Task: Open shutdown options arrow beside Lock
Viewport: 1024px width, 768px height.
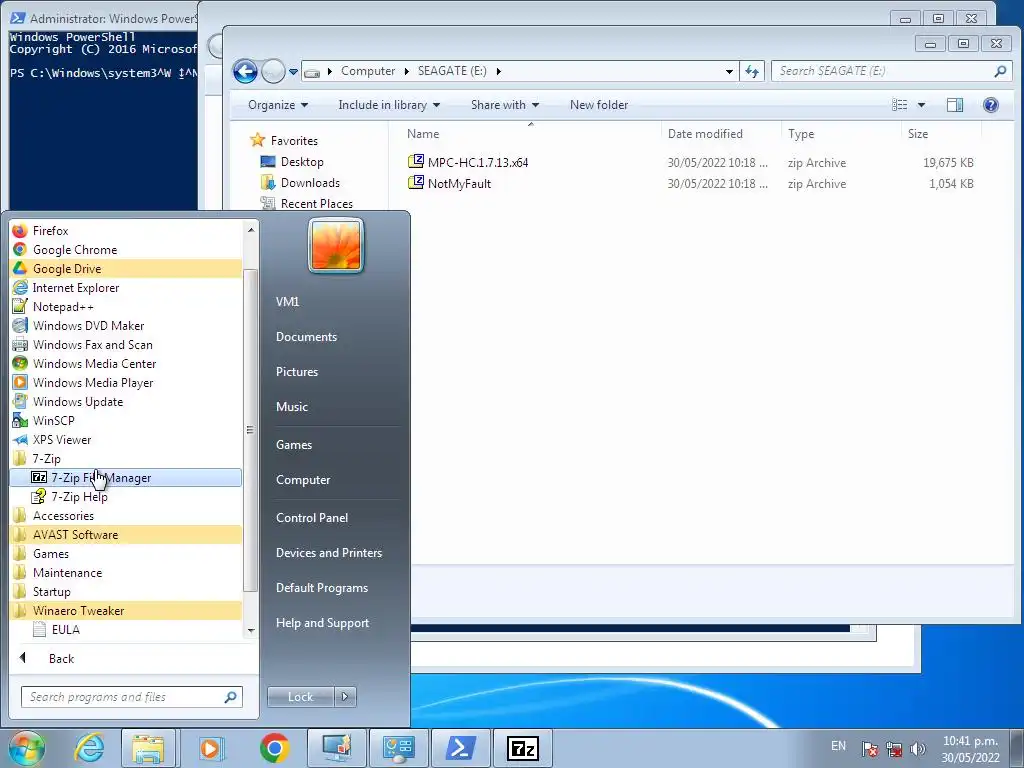Action: pos(345,697)
